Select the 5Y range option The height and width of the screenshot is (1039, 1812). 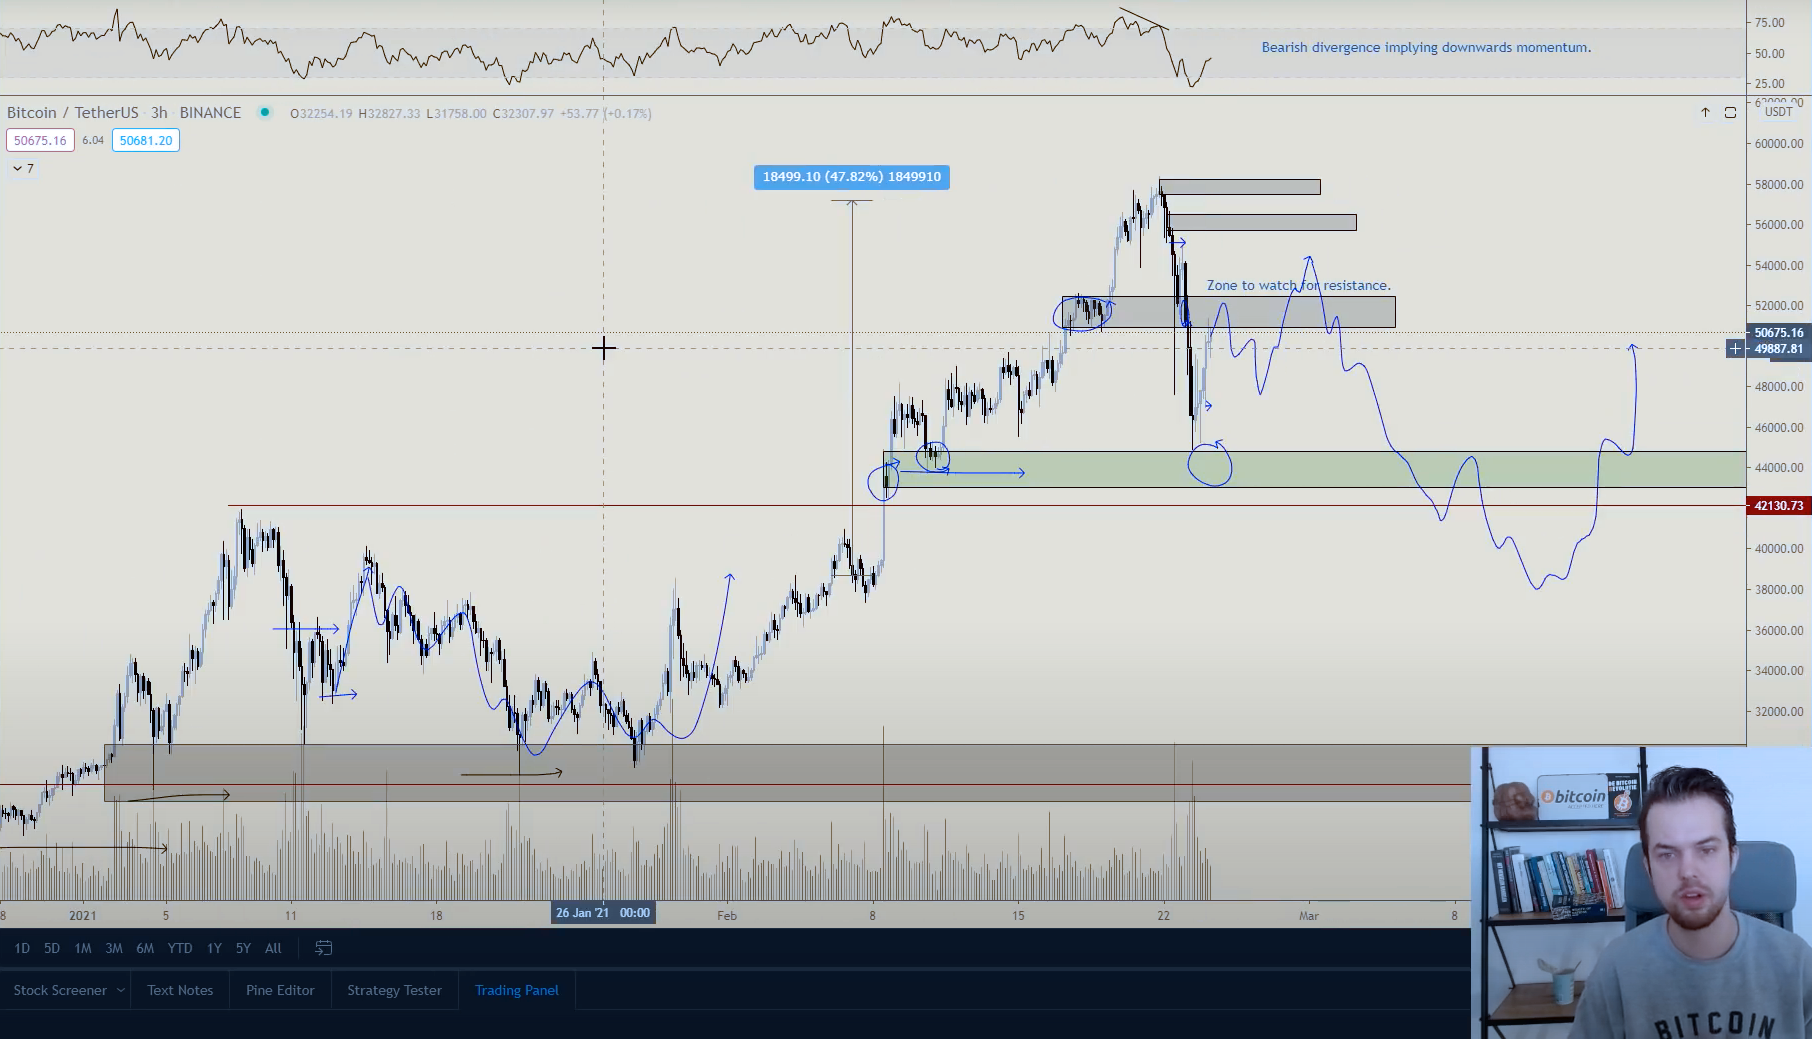(x=243, y=948)
